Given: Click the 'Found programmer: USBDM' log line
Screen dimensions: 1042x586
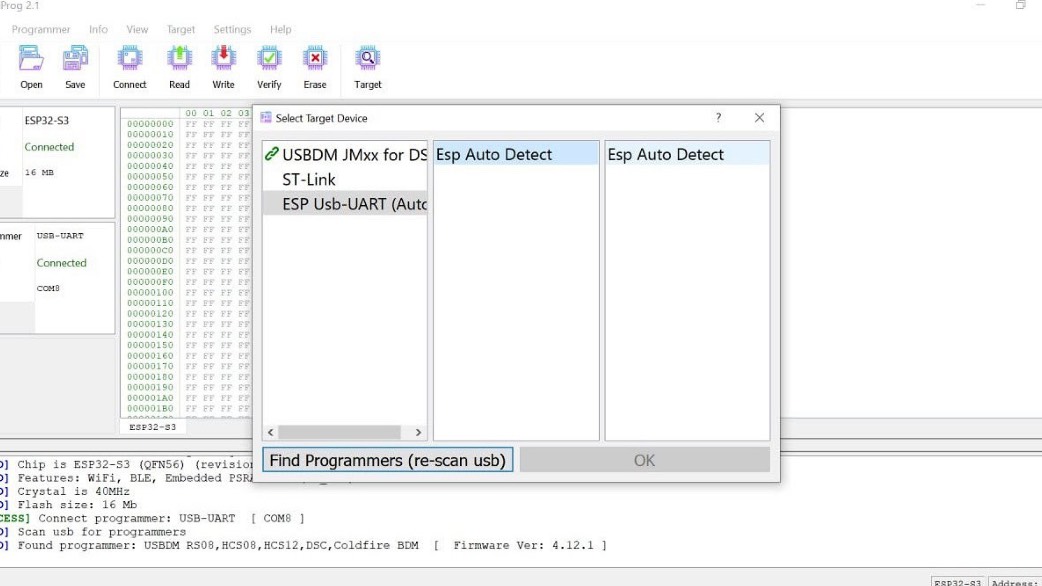Looking at the screenshot, I should 312,545.
